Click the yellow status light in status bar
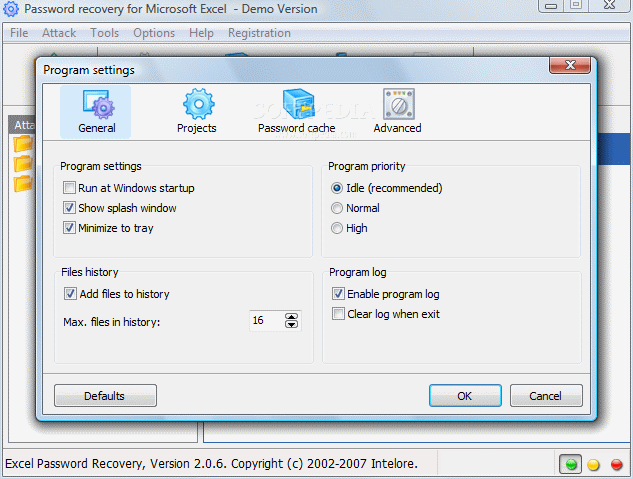The width and height of the screenshot is (633, 479). [593, 464]
